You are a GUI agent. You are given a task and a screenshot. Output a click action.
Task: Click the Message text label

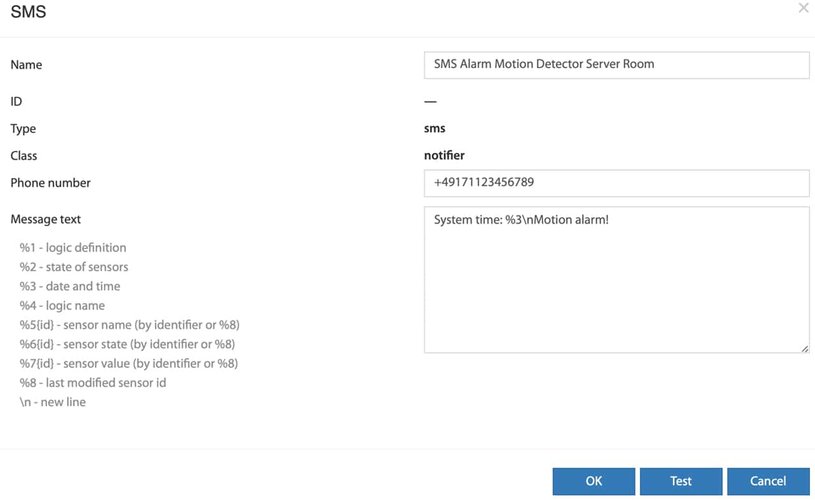click(x=46, y=219)
